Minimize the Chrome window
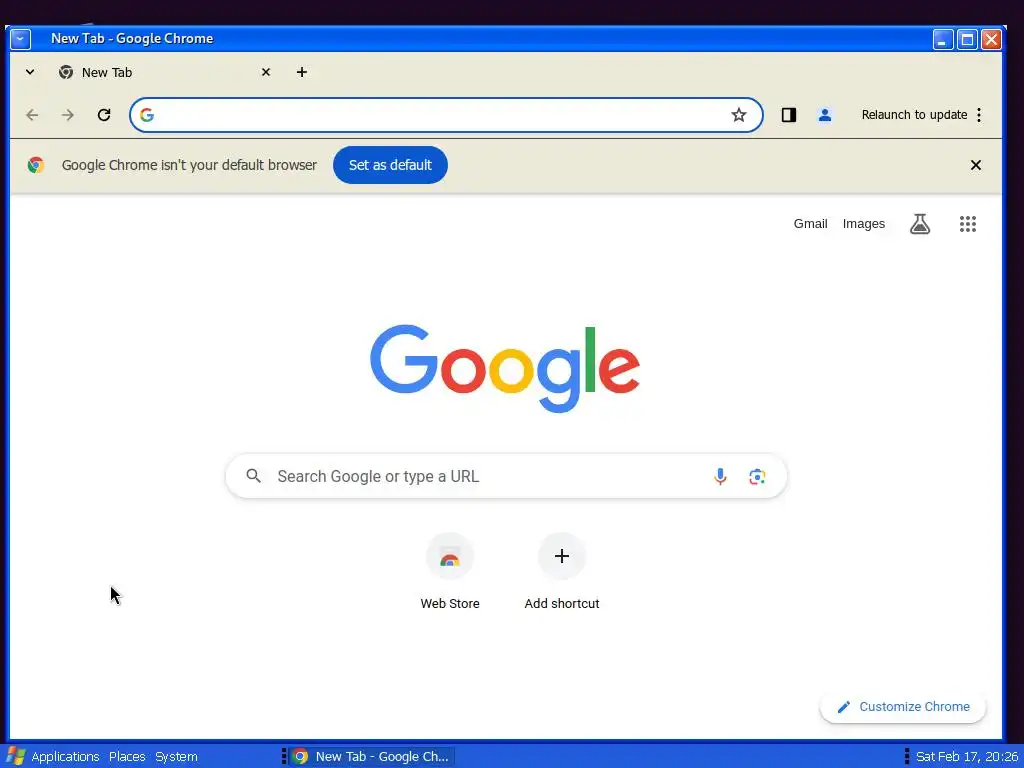The width and height of the screenshot is (1024, 768). tap(942, 39)
